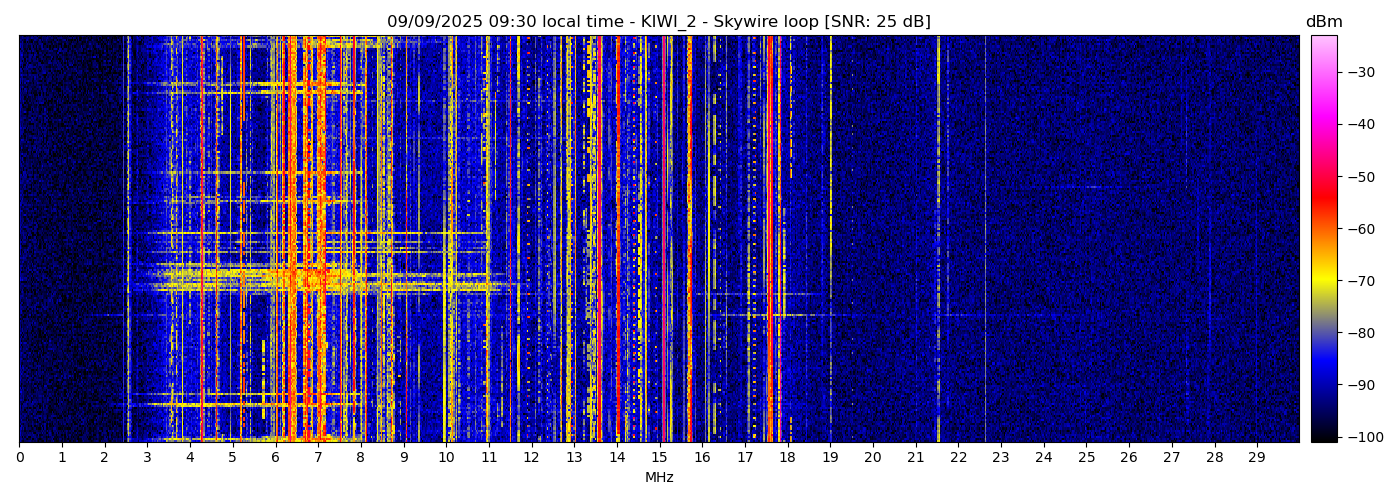This screenshot has width=1400, height=500.
Task: Click the 'dBm' colorbar label
Action: pos(1324,22)
